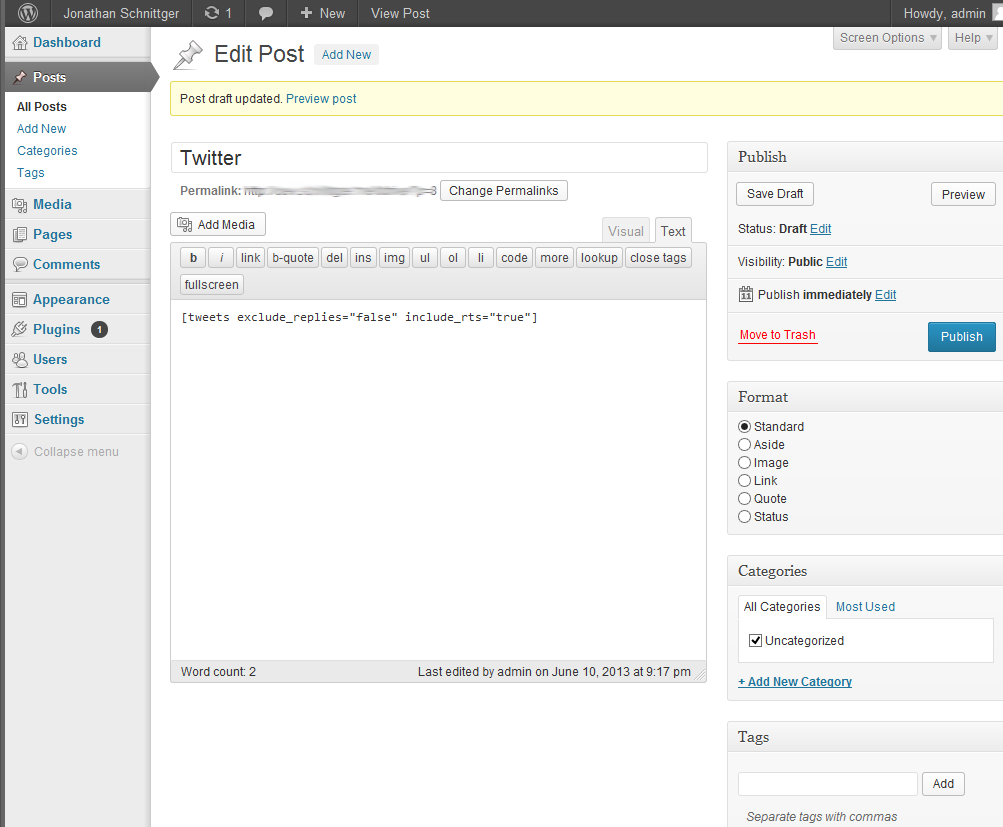The image size is (1003, 827).
Task: Click the Preview post link
Action: pyautogui.click(x=321, y=98)
